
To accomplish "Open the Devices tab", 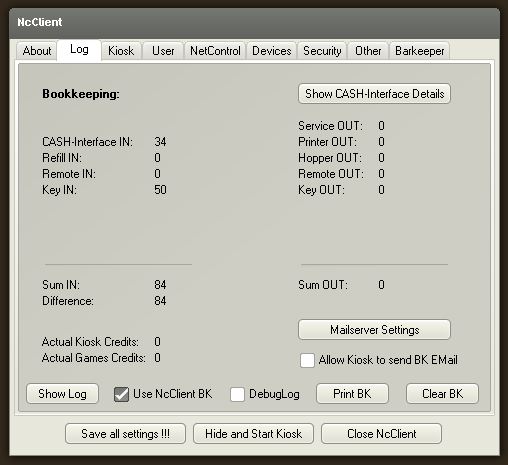I will (x=272, y=51).
